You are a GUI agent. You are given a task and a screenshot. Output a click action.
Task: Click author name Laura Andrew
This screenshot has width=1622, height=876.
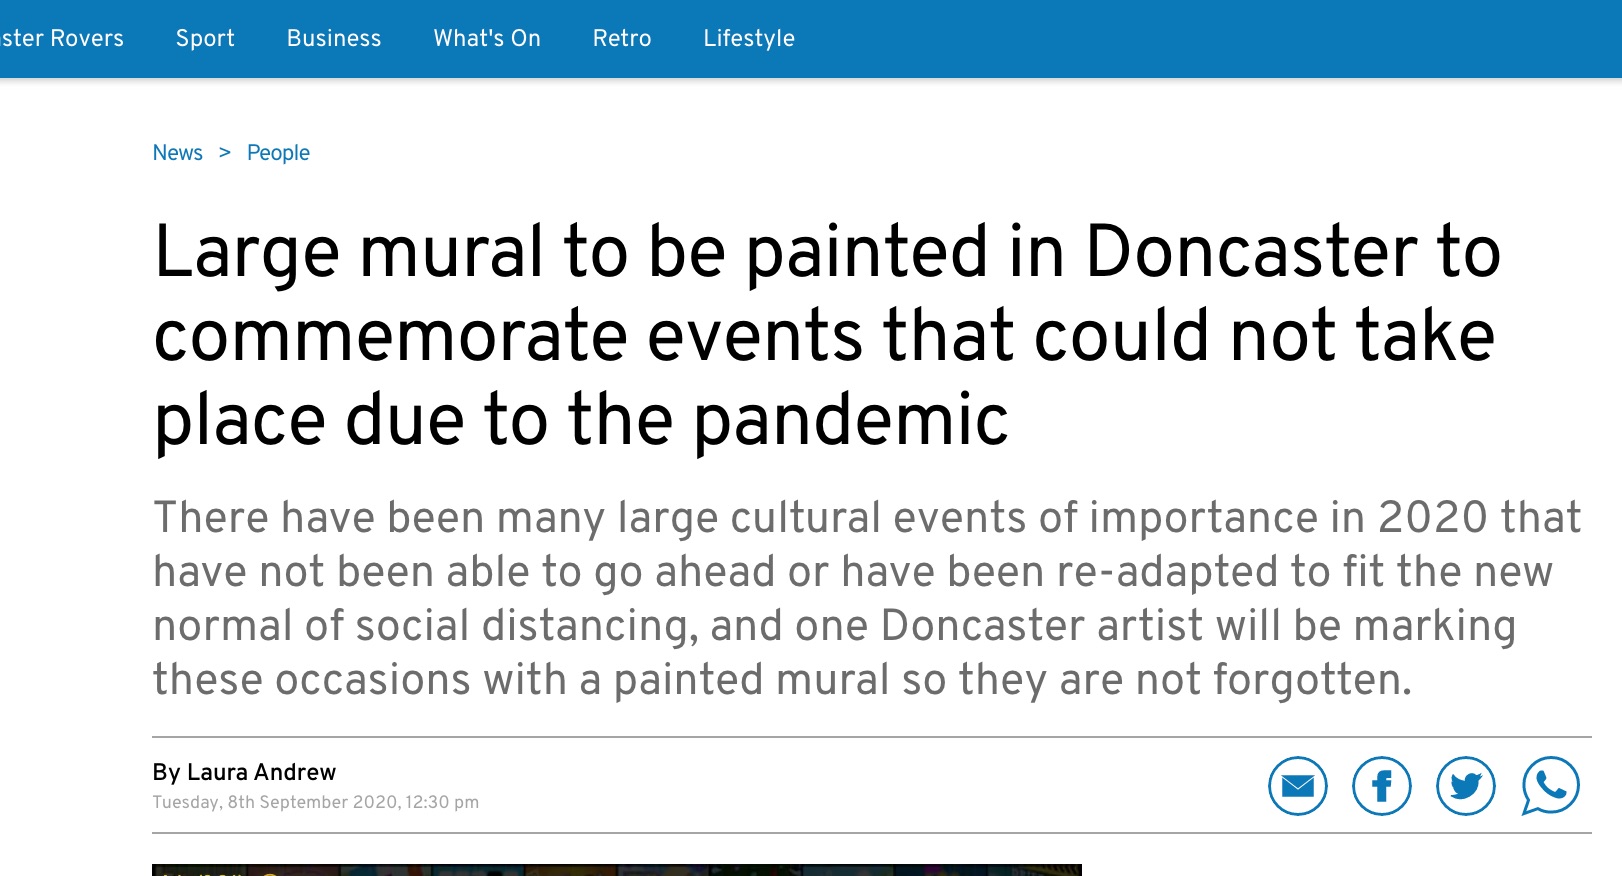pyautogui.click(x=261, y=772)
